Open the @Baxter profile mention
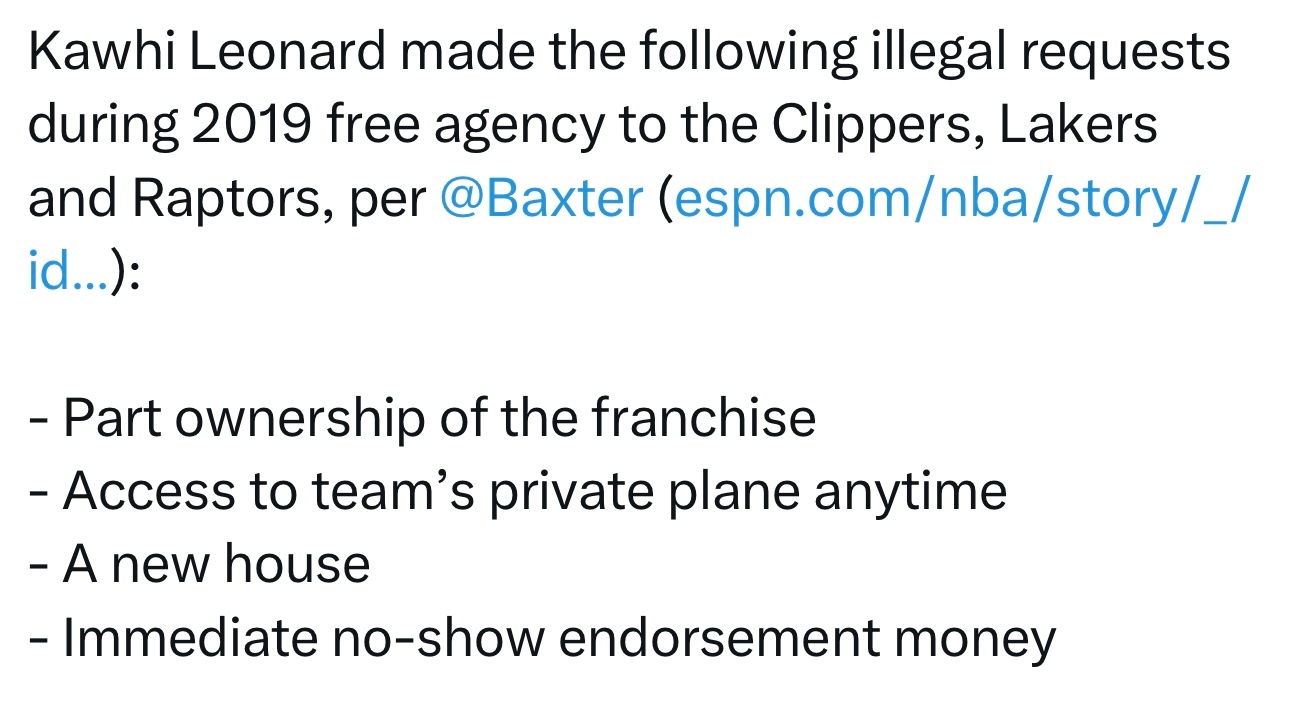Screen dimensions: 1290x706 [541, 200]
